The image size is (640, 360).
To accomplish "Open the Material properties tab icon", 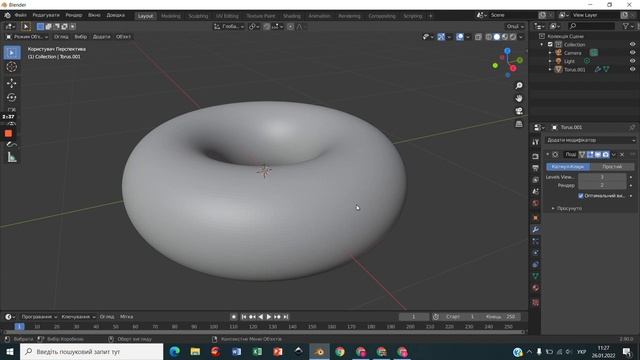I will 536,288.
